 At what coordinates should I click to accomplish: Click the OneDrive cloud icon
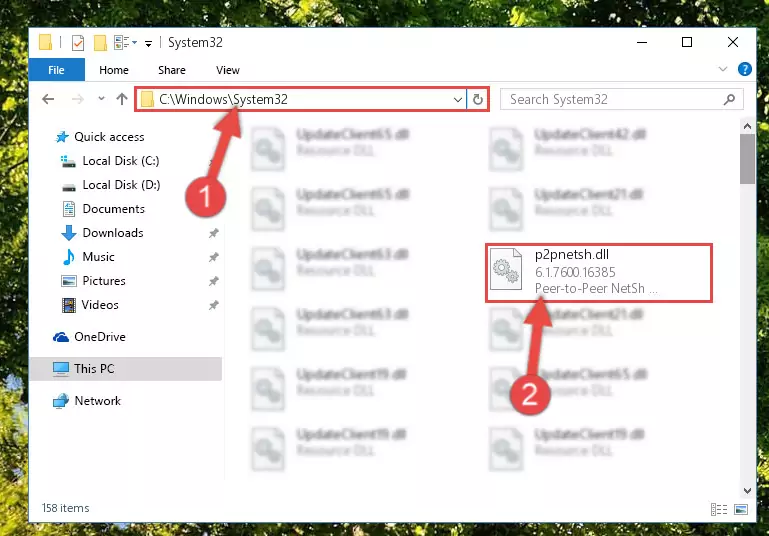click(x=61, y=337)
